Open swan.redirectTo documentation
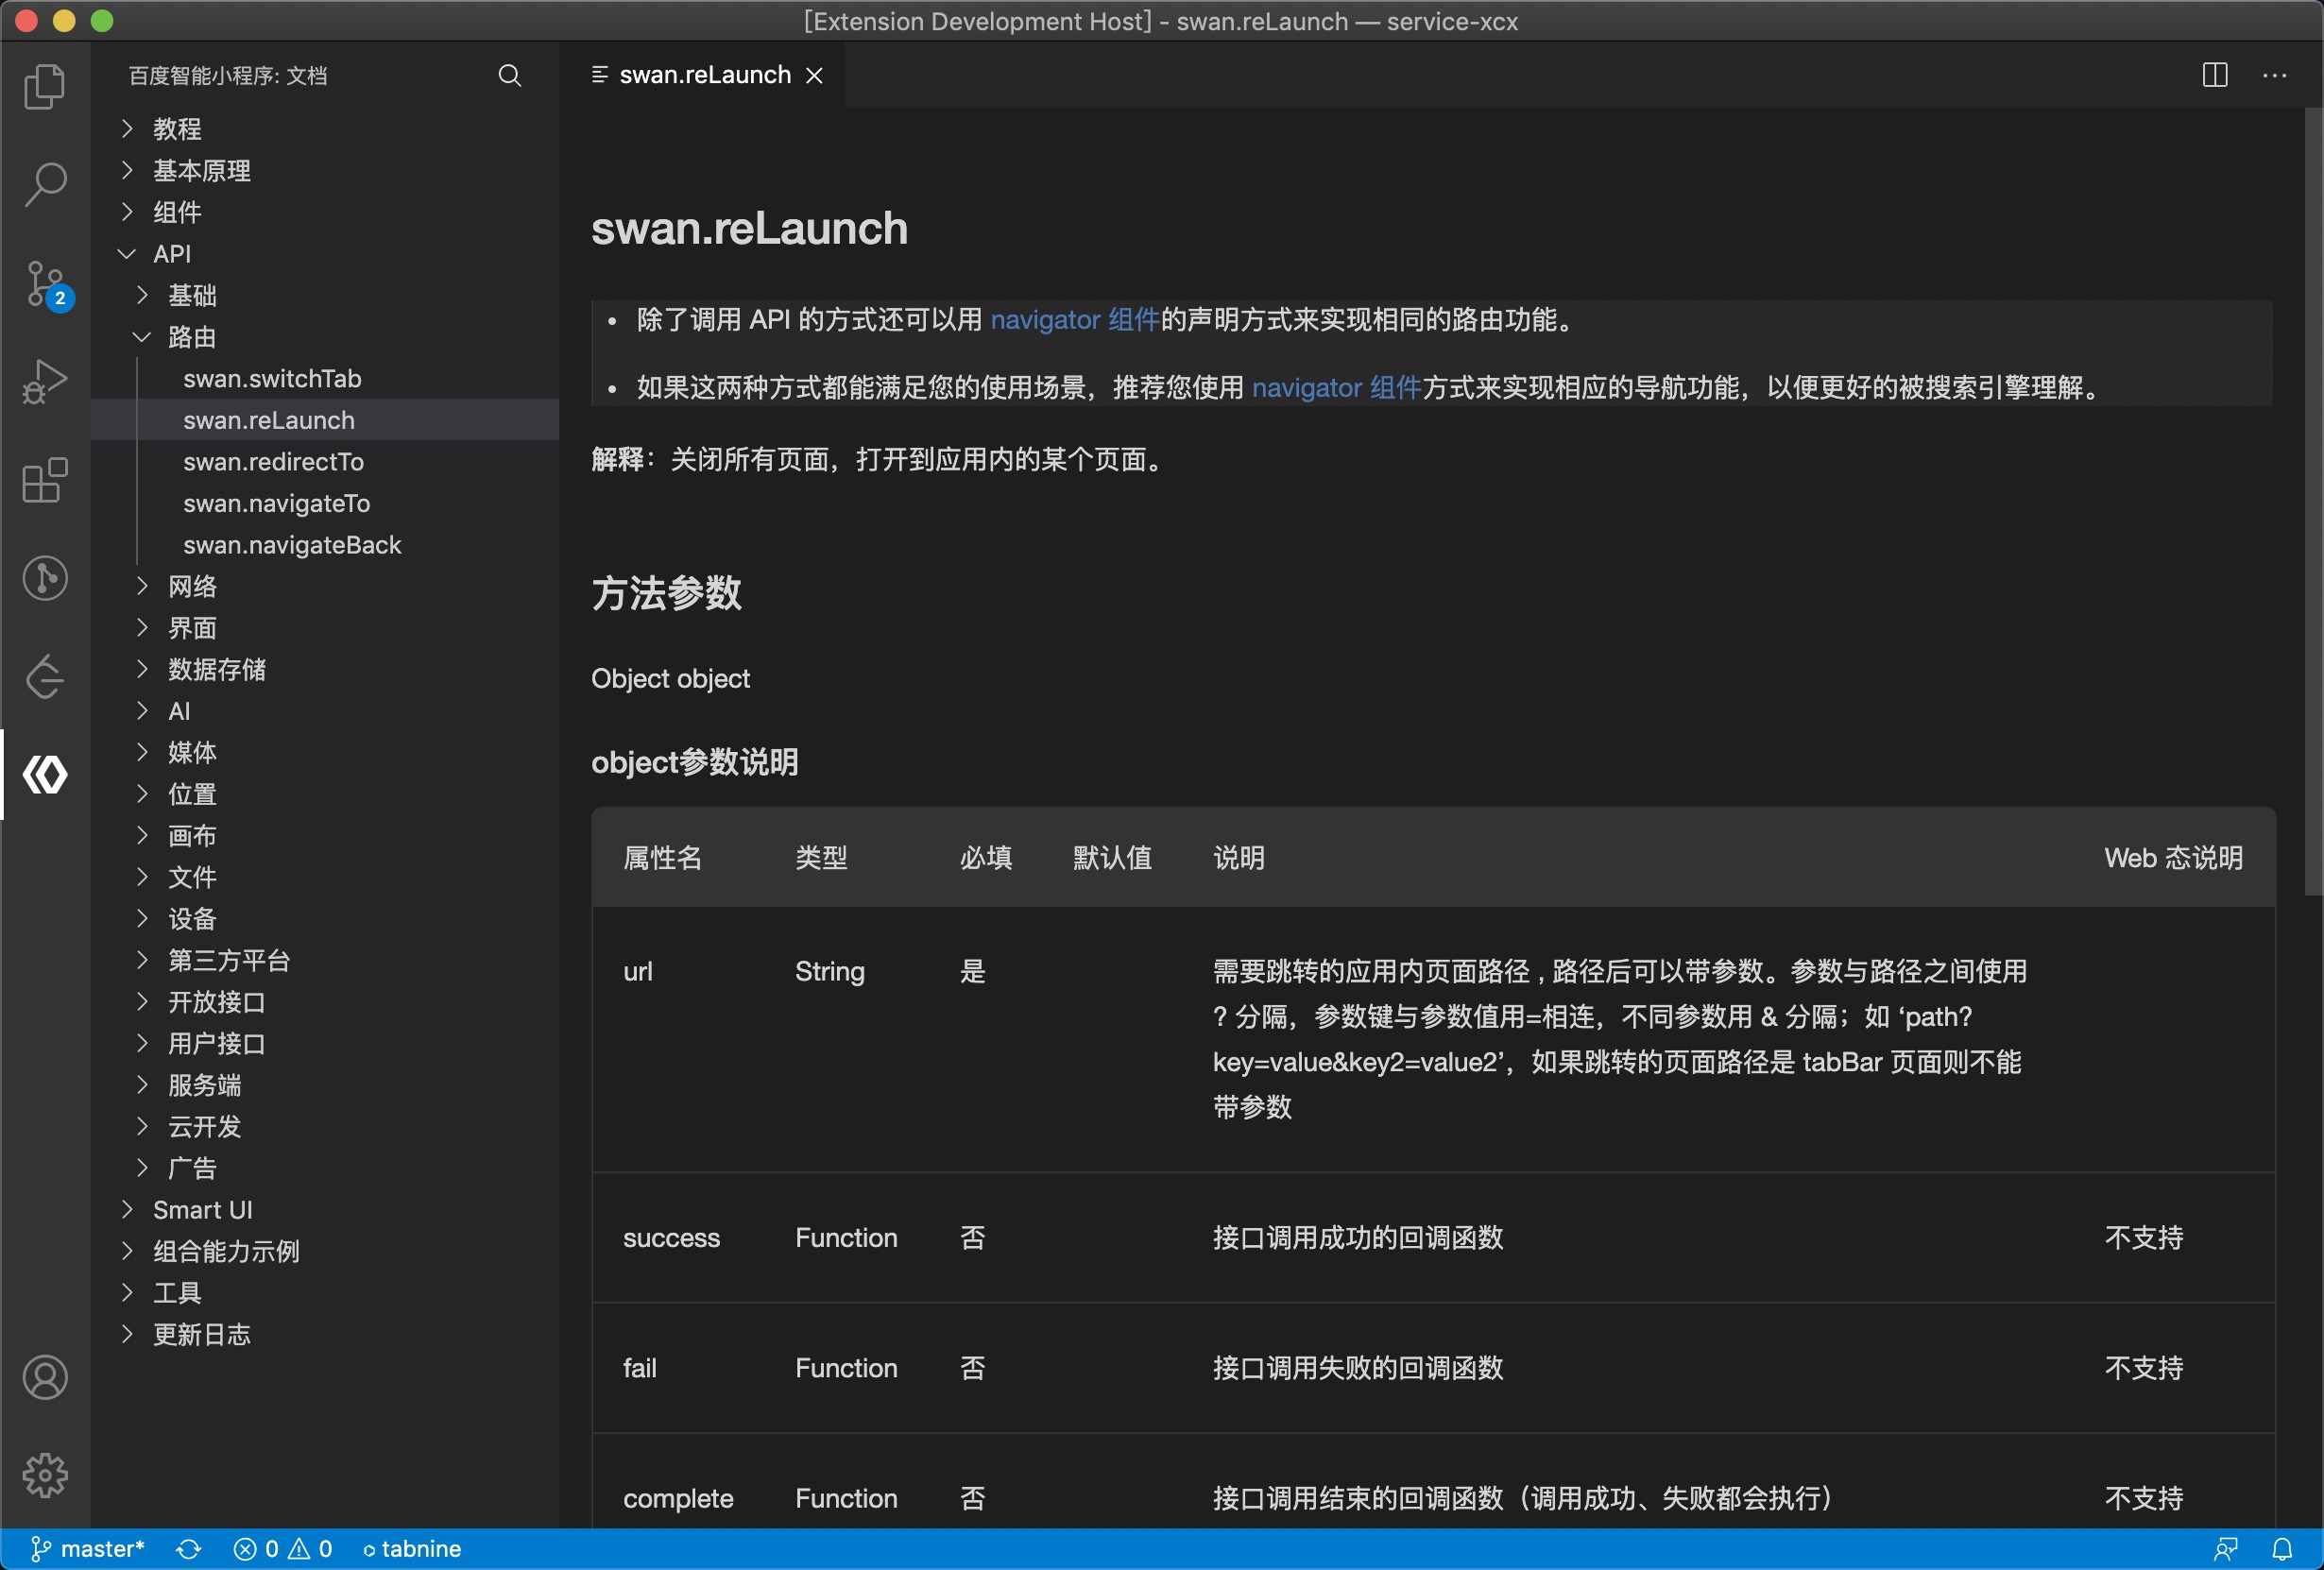2324x1570 pixels. click(x=325, y=462)
